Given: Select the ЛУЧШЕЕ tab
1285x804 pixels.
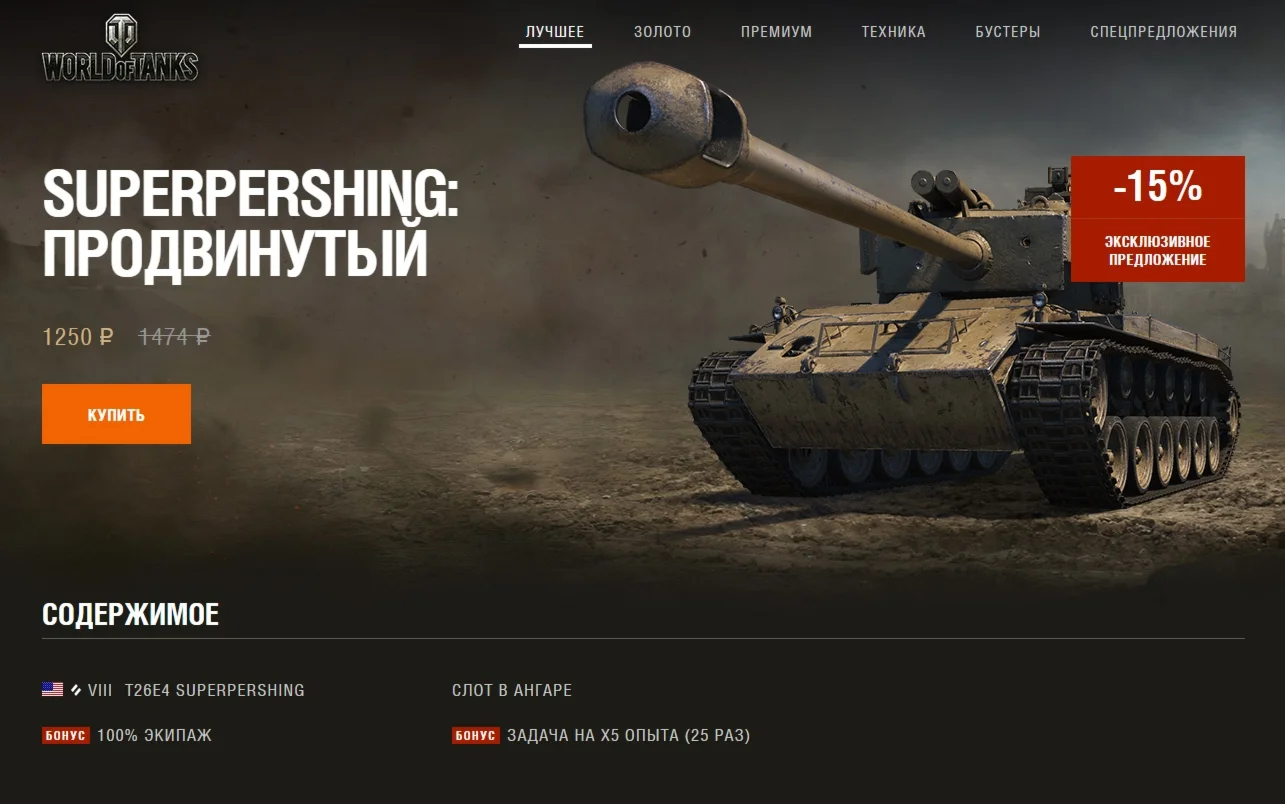Looking at the screenshot, I should 555,32.
